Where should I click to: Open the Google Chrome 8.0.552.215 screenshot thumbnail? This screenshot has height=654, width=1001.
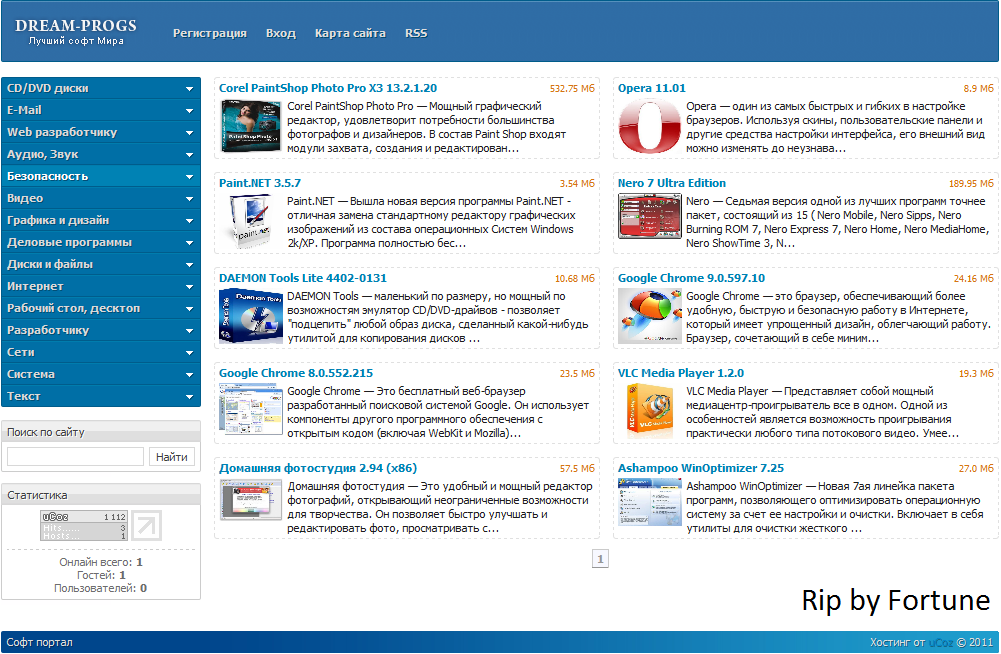point(251,409)
